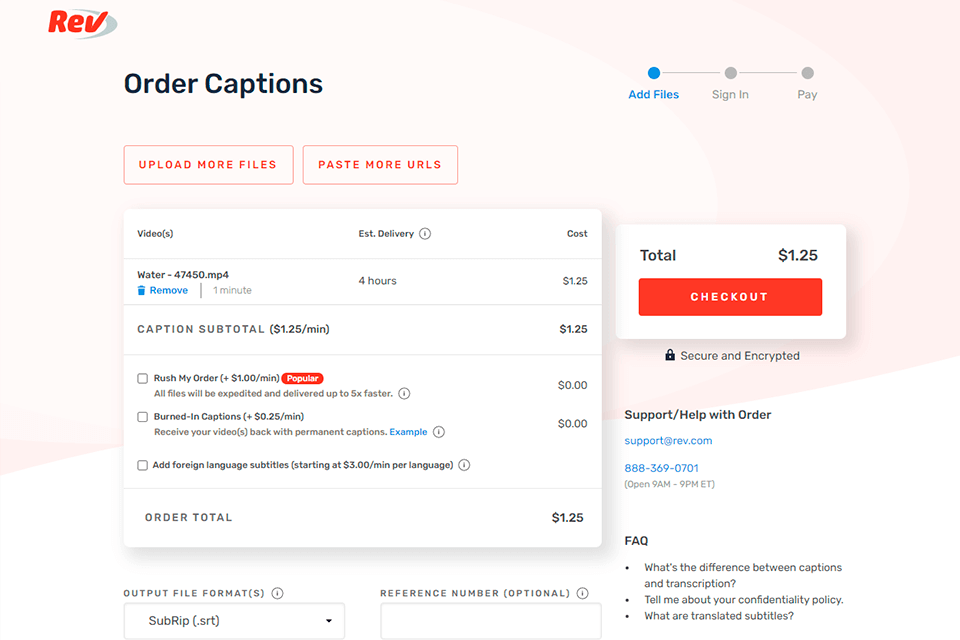Click the Rev logo
The image size is (960, 640).
click(80, 22)
